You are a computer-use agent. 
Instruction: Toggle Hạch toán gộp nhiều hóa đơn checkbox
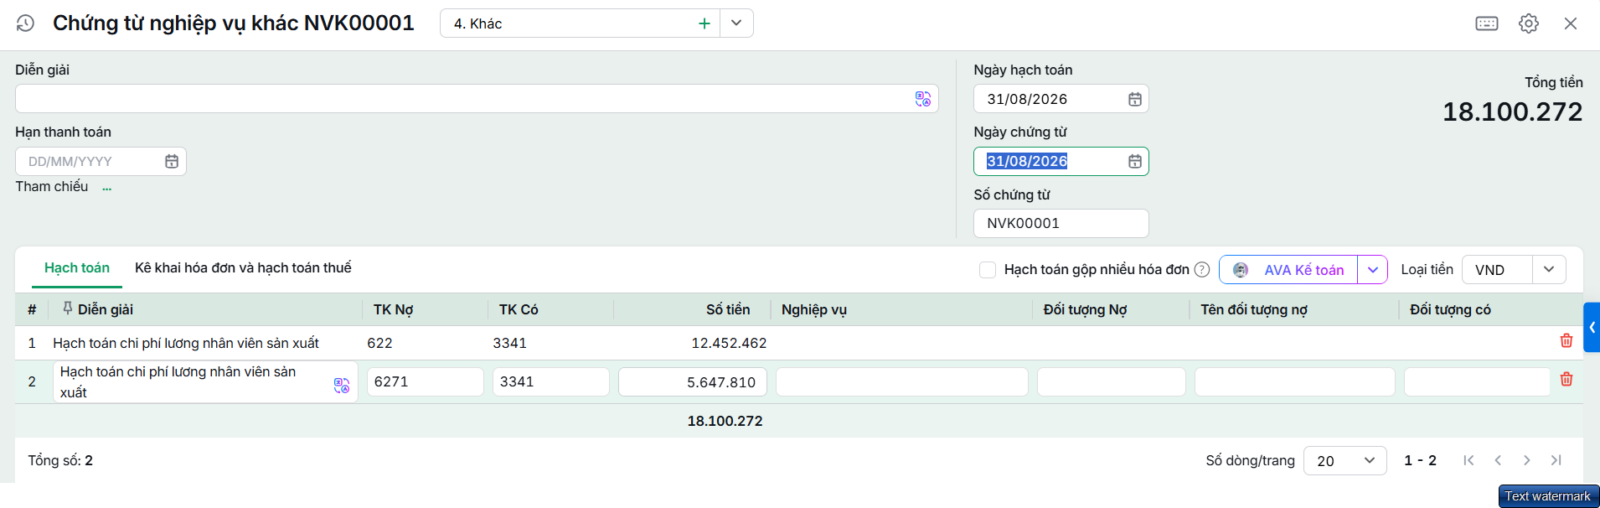pos(988,269)
